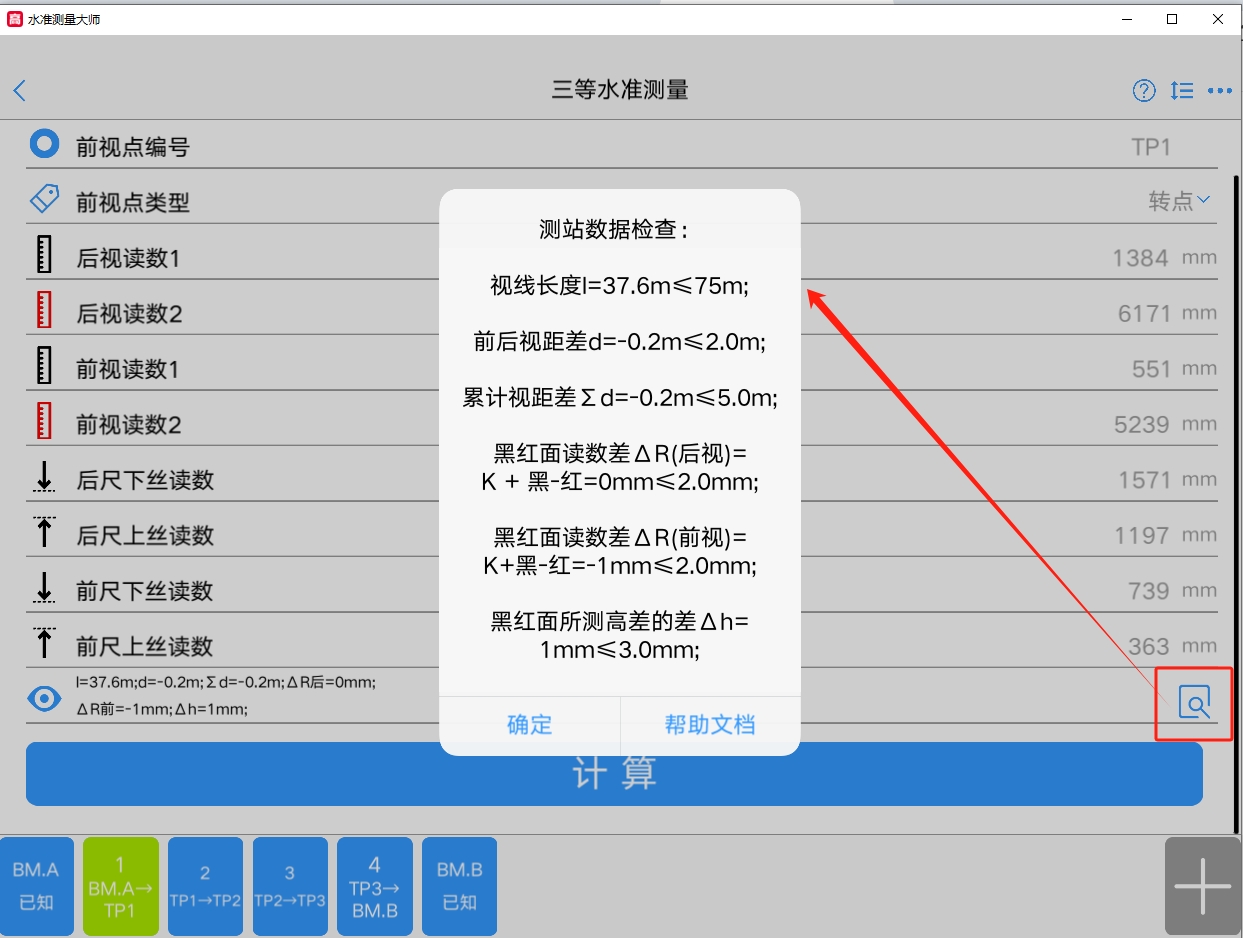The height and width of the screenshot is (938, 1243).
Task: Open the ellipsis more options menu
Action: (x=1219, y=90)
